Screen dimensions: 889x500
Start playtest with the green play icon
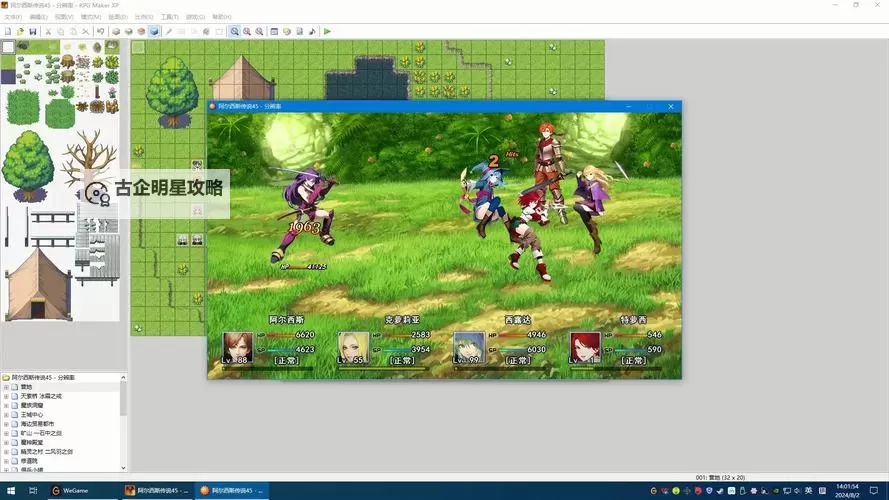pos(327,32)
